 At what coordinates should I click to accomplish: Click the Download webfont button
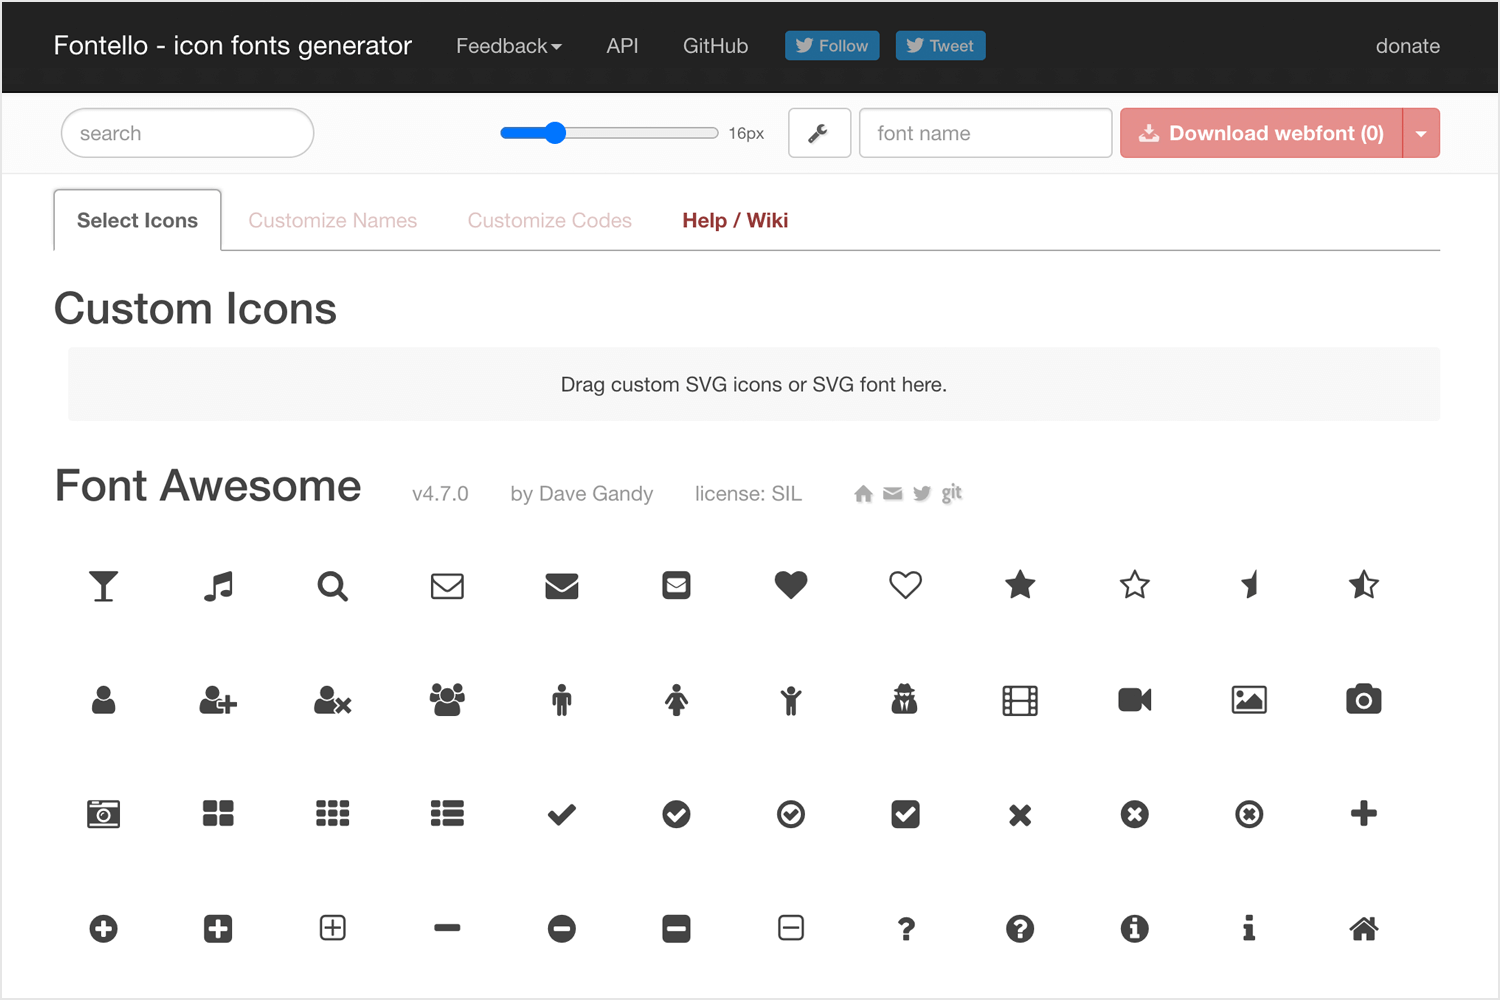[1262, 133]
